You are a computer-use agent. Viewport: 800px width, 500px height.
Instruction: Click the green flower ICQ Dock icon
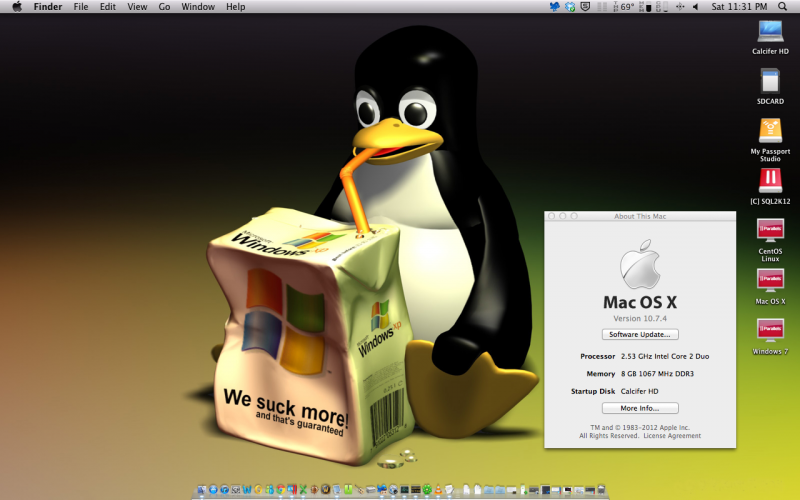tap(427, 490)
